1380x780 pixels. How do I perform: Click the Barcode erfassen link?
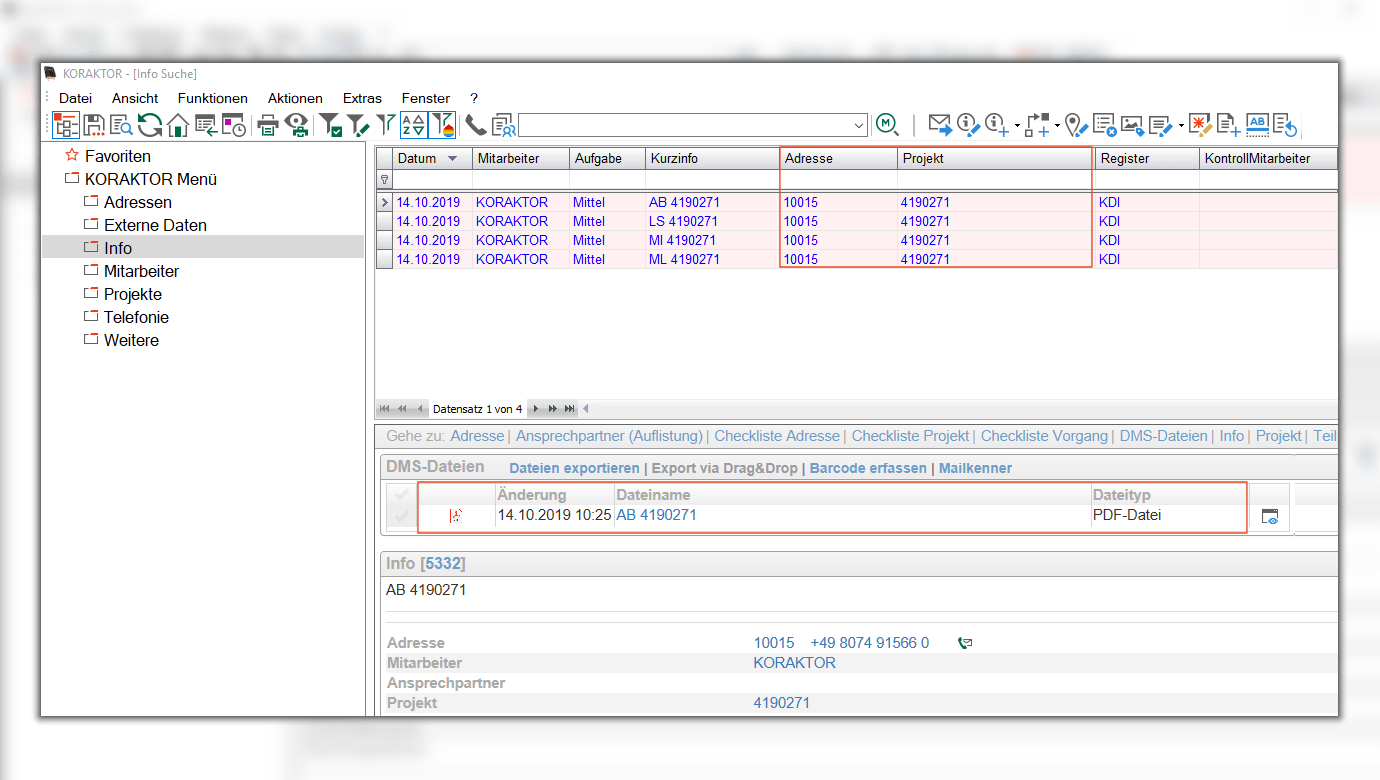click(x=867, y=468)
